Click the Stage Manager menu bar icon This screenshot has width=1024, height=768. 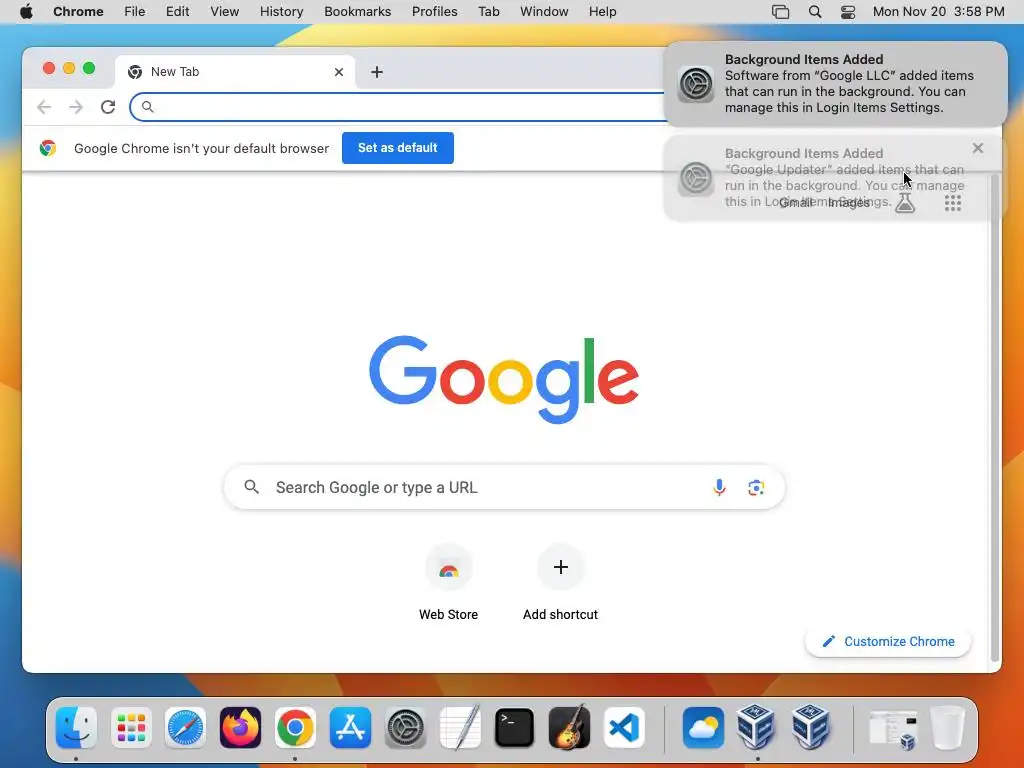point(780,12)
